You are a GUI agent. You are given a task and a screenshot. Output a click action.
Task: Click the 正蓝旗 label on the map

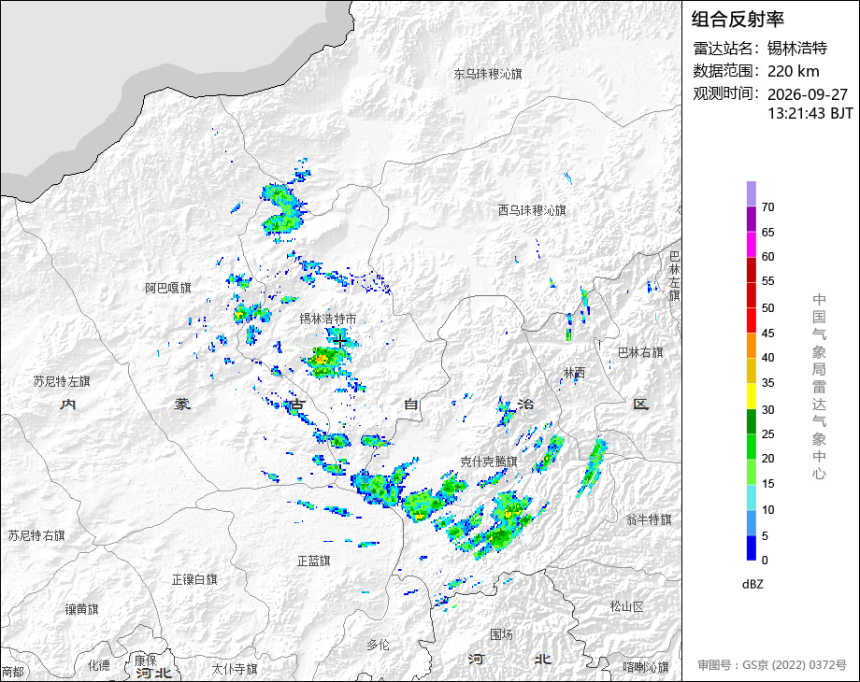click(313, 561)
